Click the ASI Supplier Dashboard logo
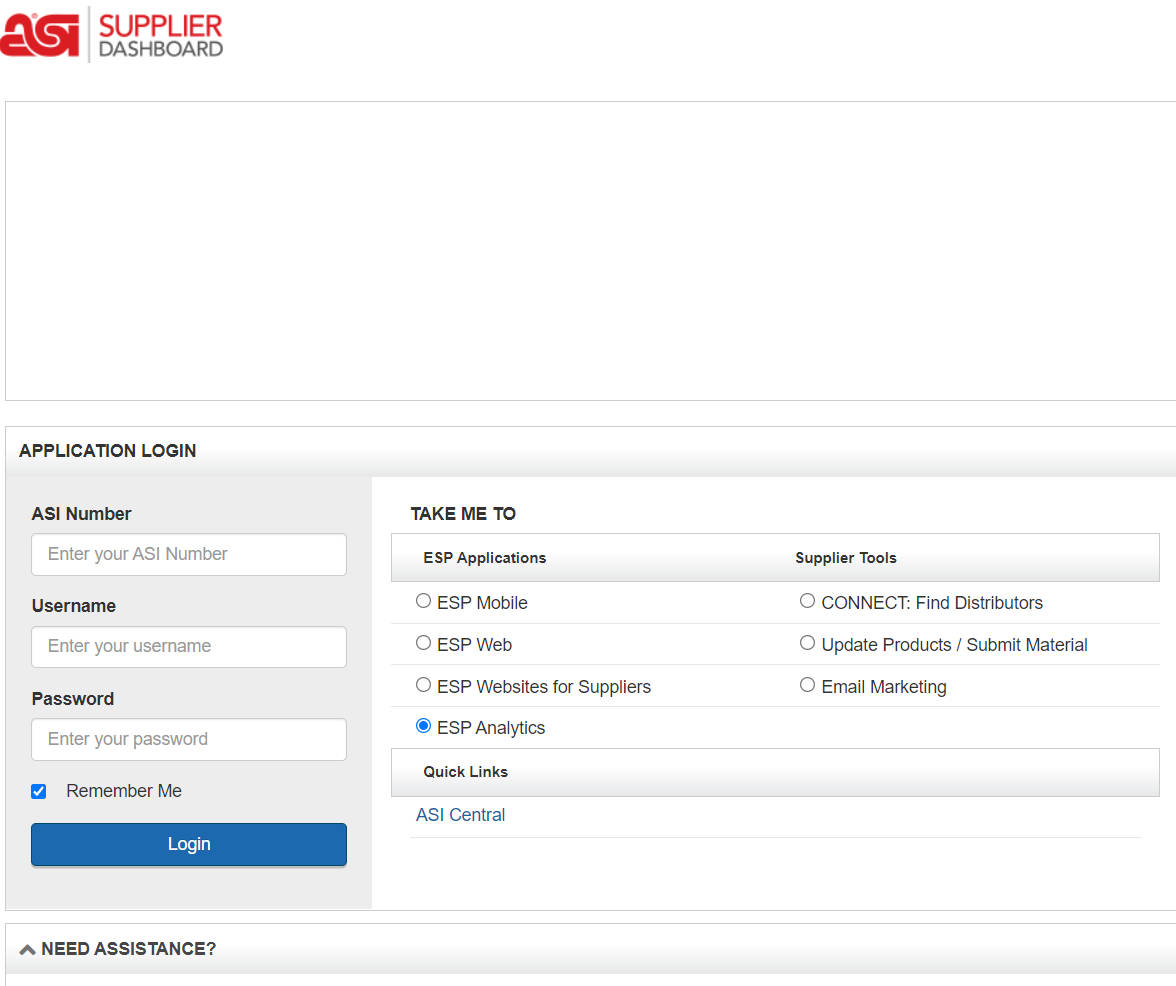1176x986 pixels. click(x=112, y=35)
